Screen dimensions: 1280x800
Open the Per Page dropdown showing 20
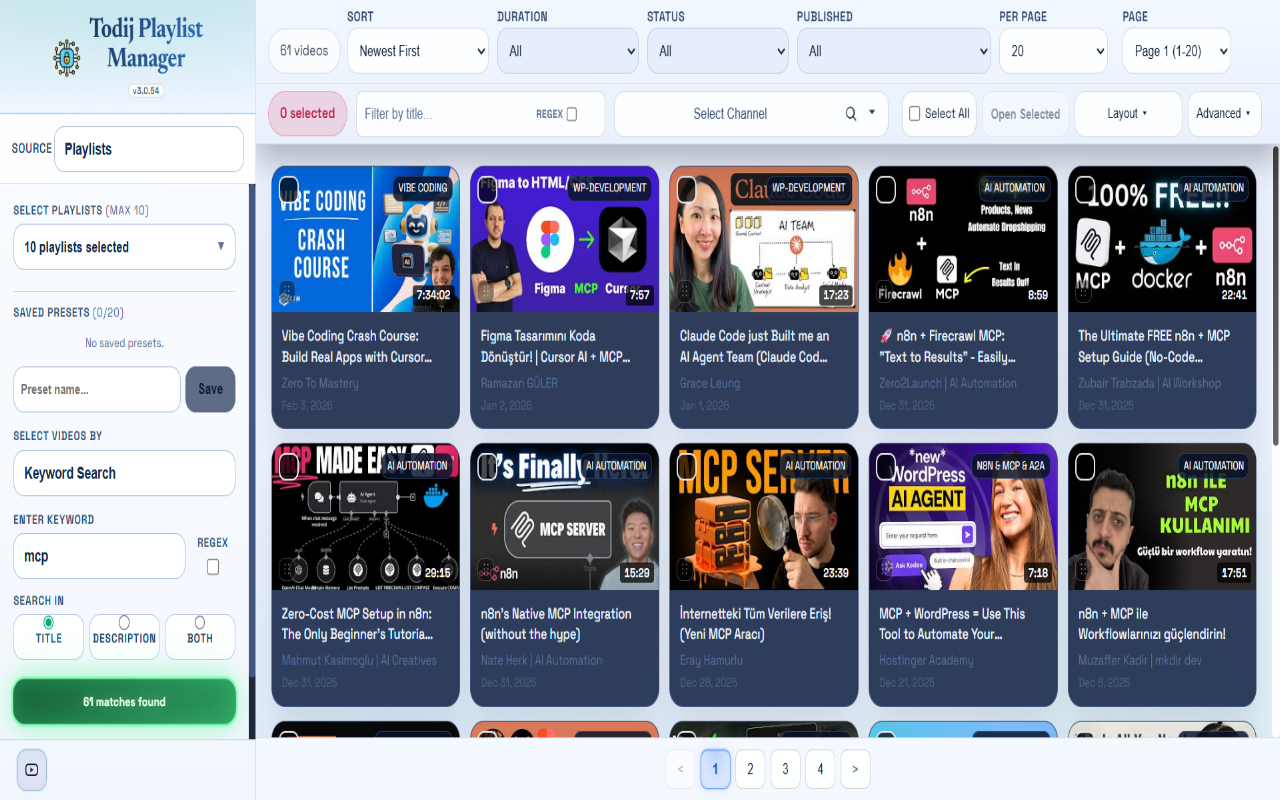(x=1053, y=51)
